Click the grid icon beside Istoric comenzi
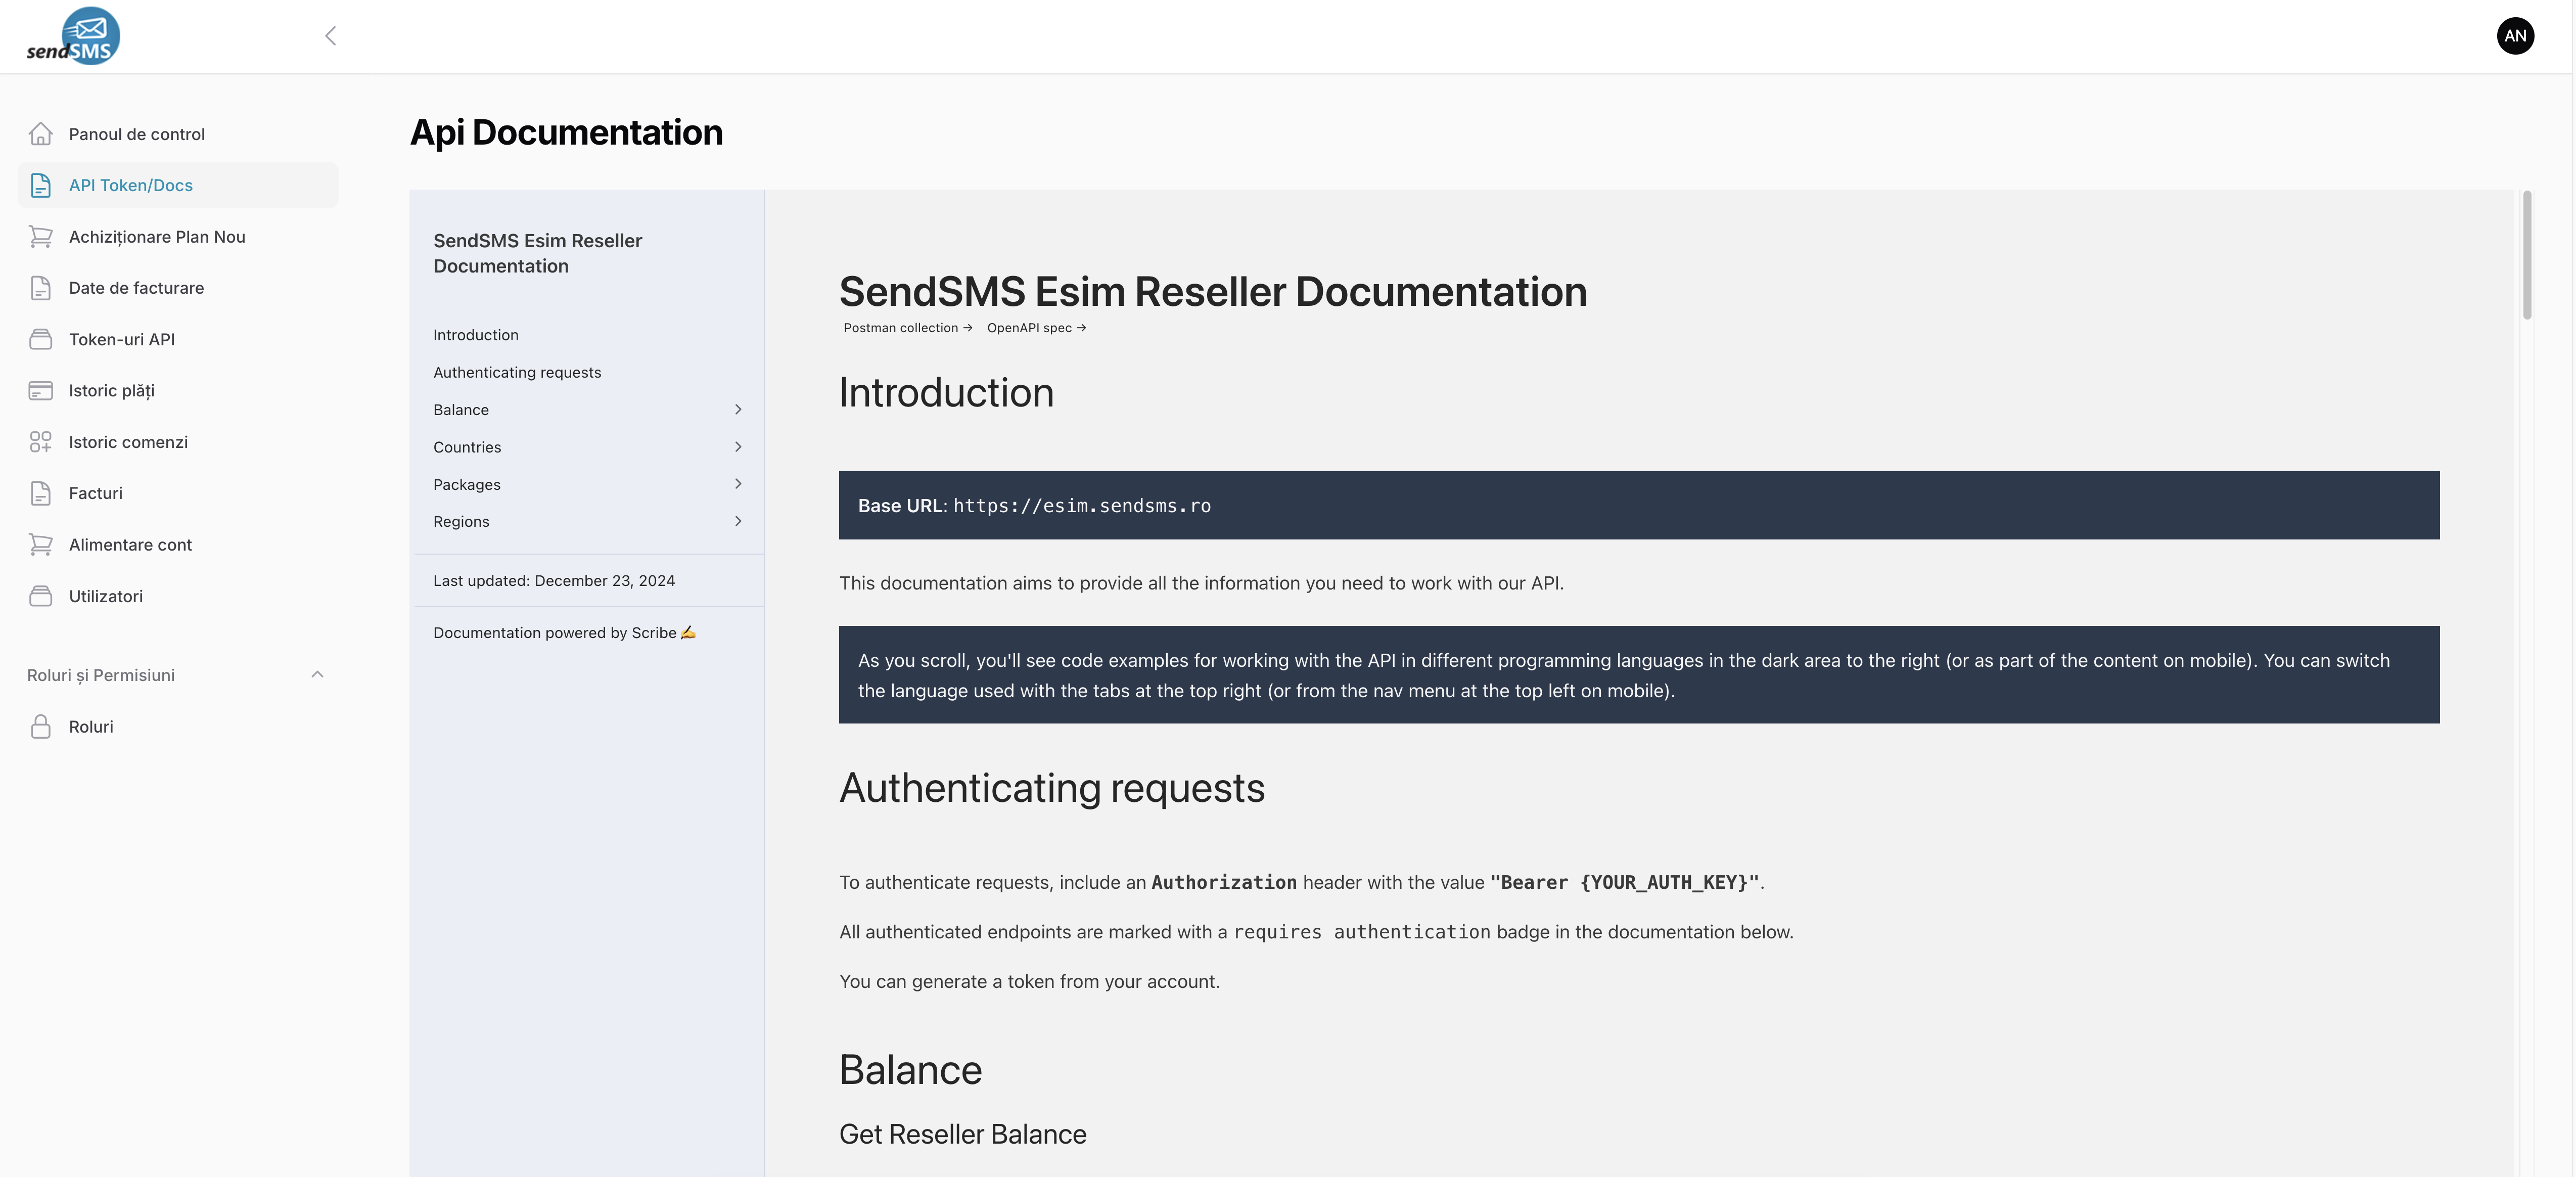The width and height of the screenshot is (2576, 1177). click(x=41, y=442)
